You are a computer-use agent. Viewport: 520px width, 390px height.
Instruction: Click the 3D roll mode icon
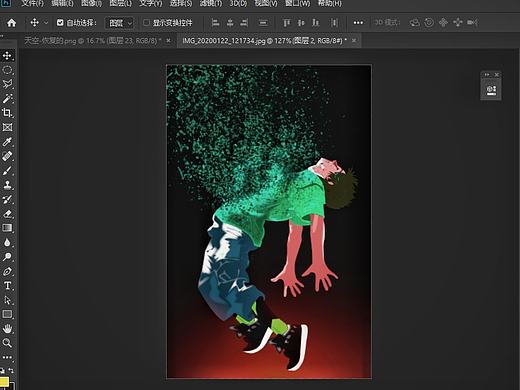[429, 23]
